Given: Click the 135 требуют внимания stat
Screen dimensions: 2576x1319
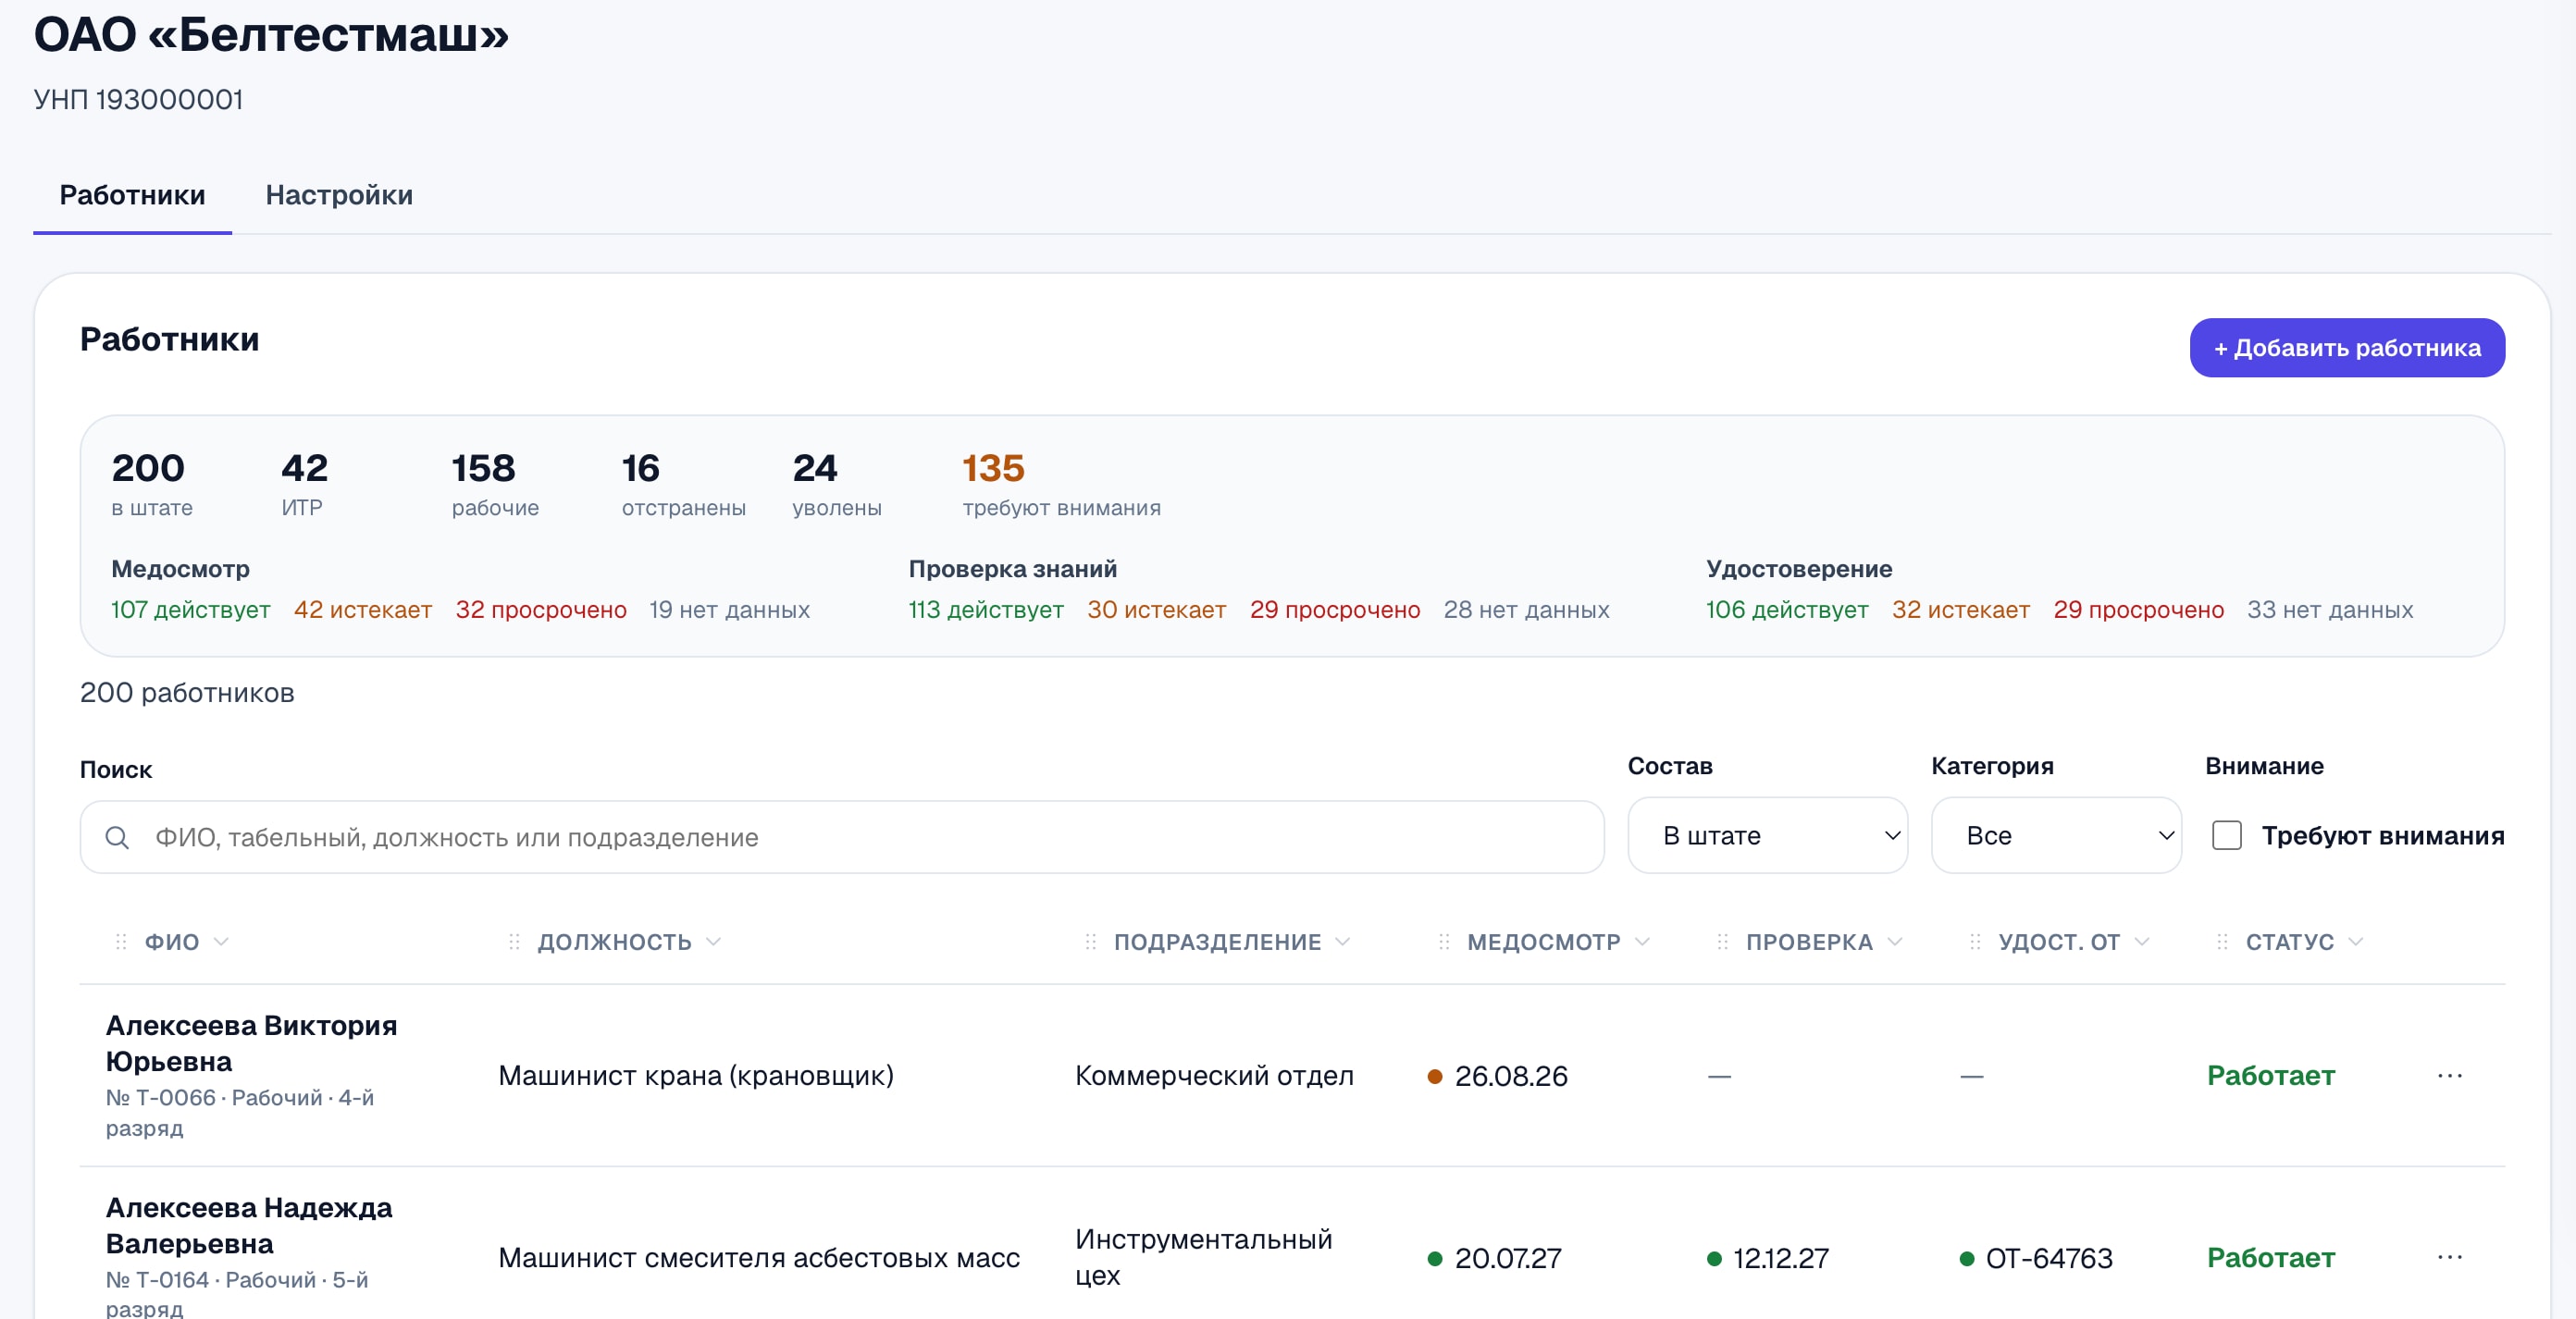Looking at the screenshot, I should (x=1062, y=484).
